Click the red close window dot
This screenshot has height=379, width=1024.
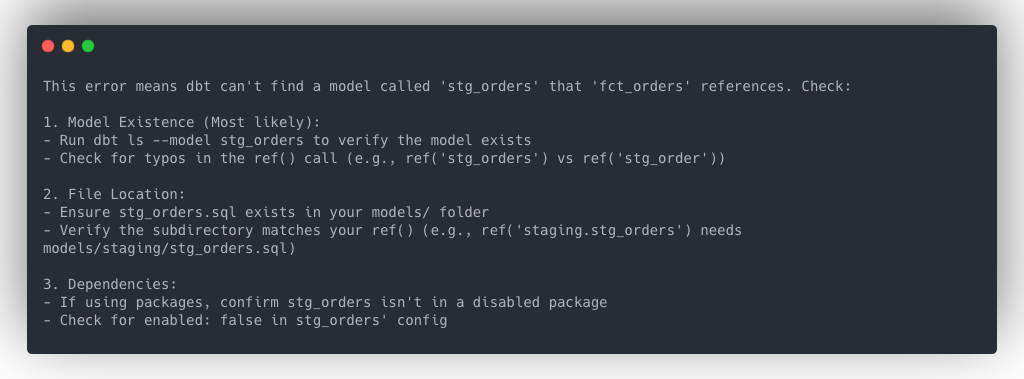click(48, 46)
